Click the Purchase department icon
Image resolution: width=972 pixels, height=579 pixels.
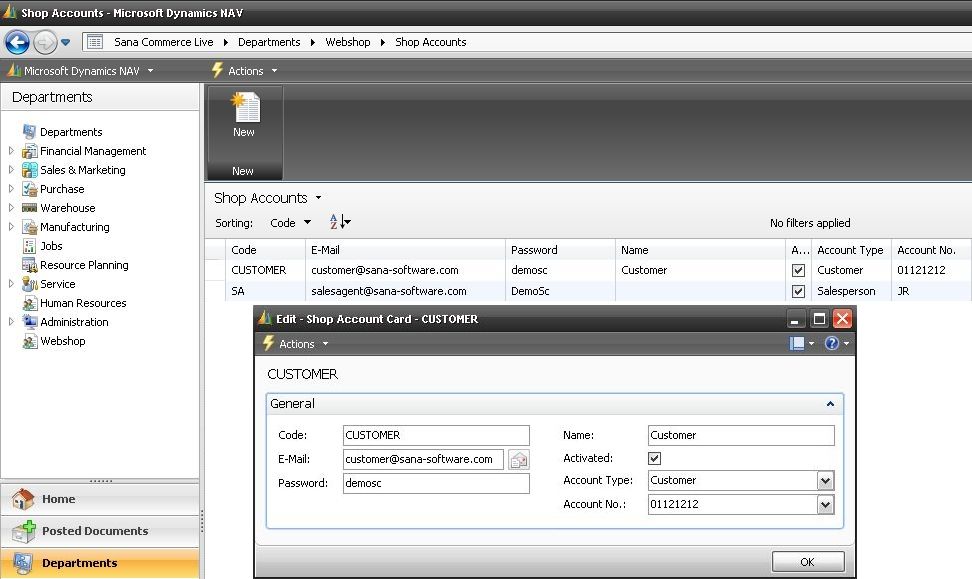pyautogui.click(x=29, y=189)
